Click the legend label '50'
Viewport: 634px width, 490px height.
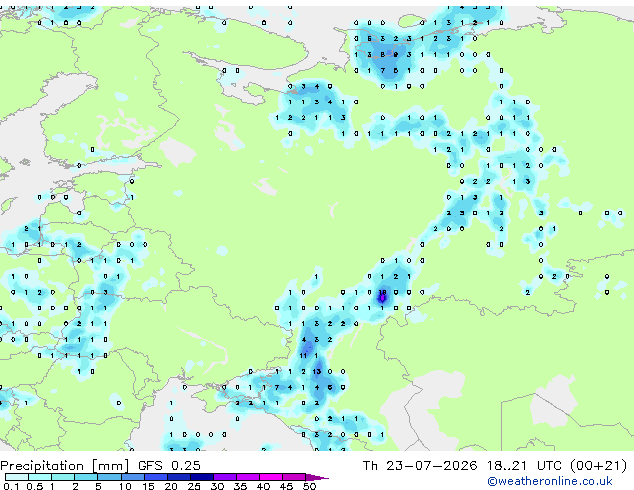pyautogui.click(x=309, y=486)
